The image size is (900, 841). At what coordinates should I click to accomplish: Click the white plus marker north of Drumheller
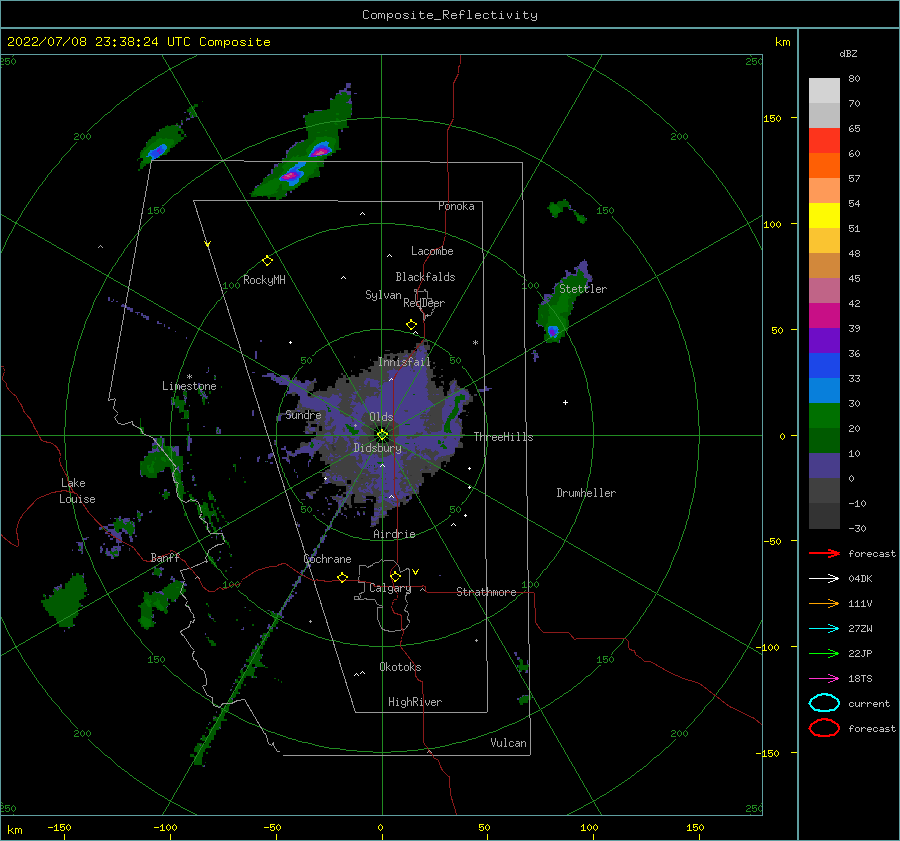pyautogui.click(x=565, y=402)
